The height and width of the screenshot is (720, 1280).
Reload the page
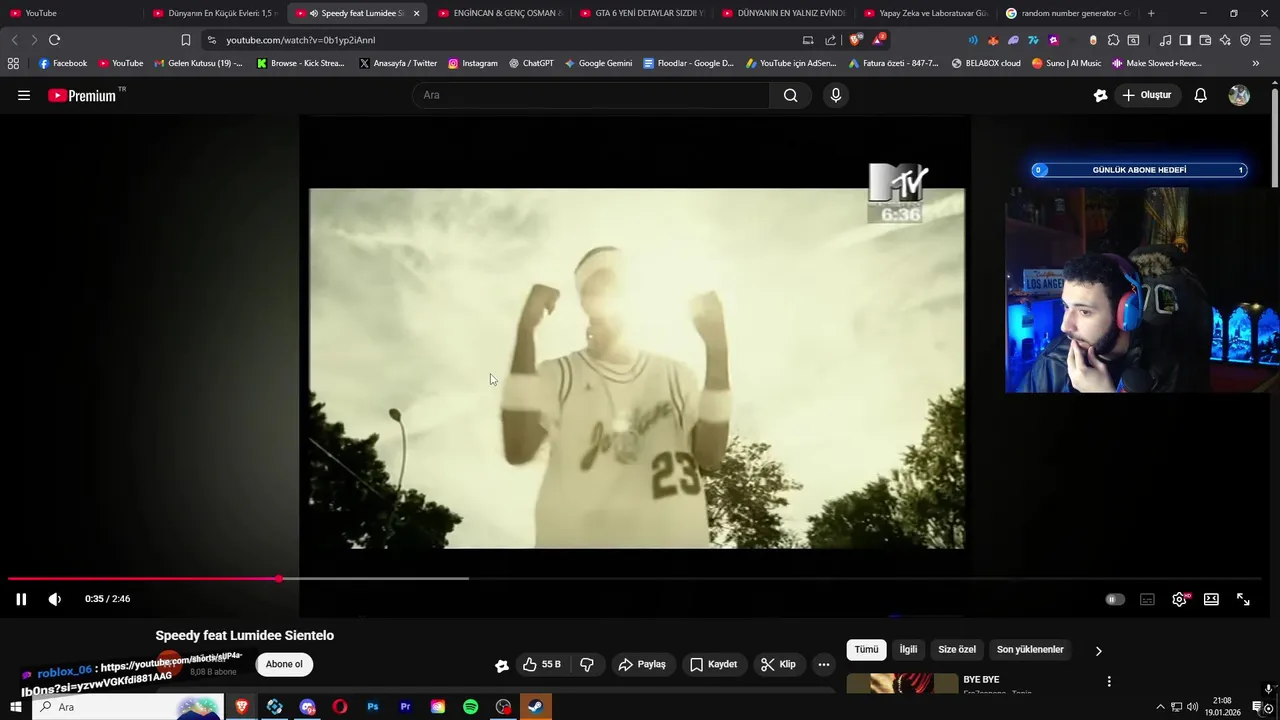coord(54,40)
